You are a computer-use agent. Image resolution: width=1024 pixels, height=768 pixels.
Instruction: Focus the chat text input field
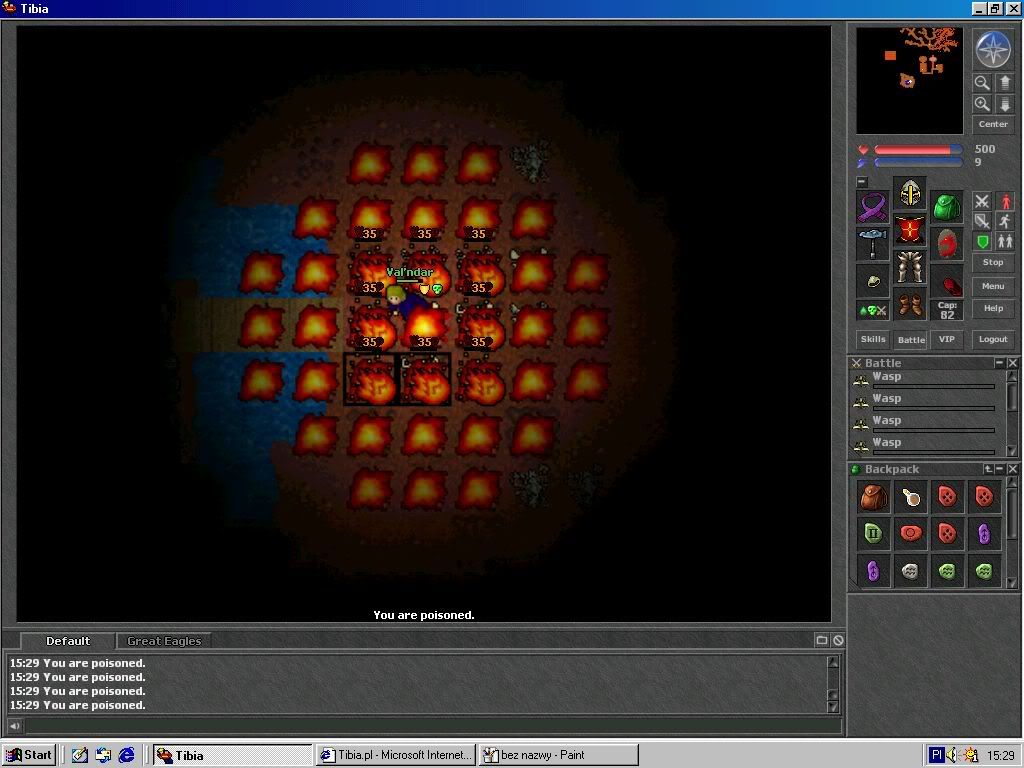(432, 726)
